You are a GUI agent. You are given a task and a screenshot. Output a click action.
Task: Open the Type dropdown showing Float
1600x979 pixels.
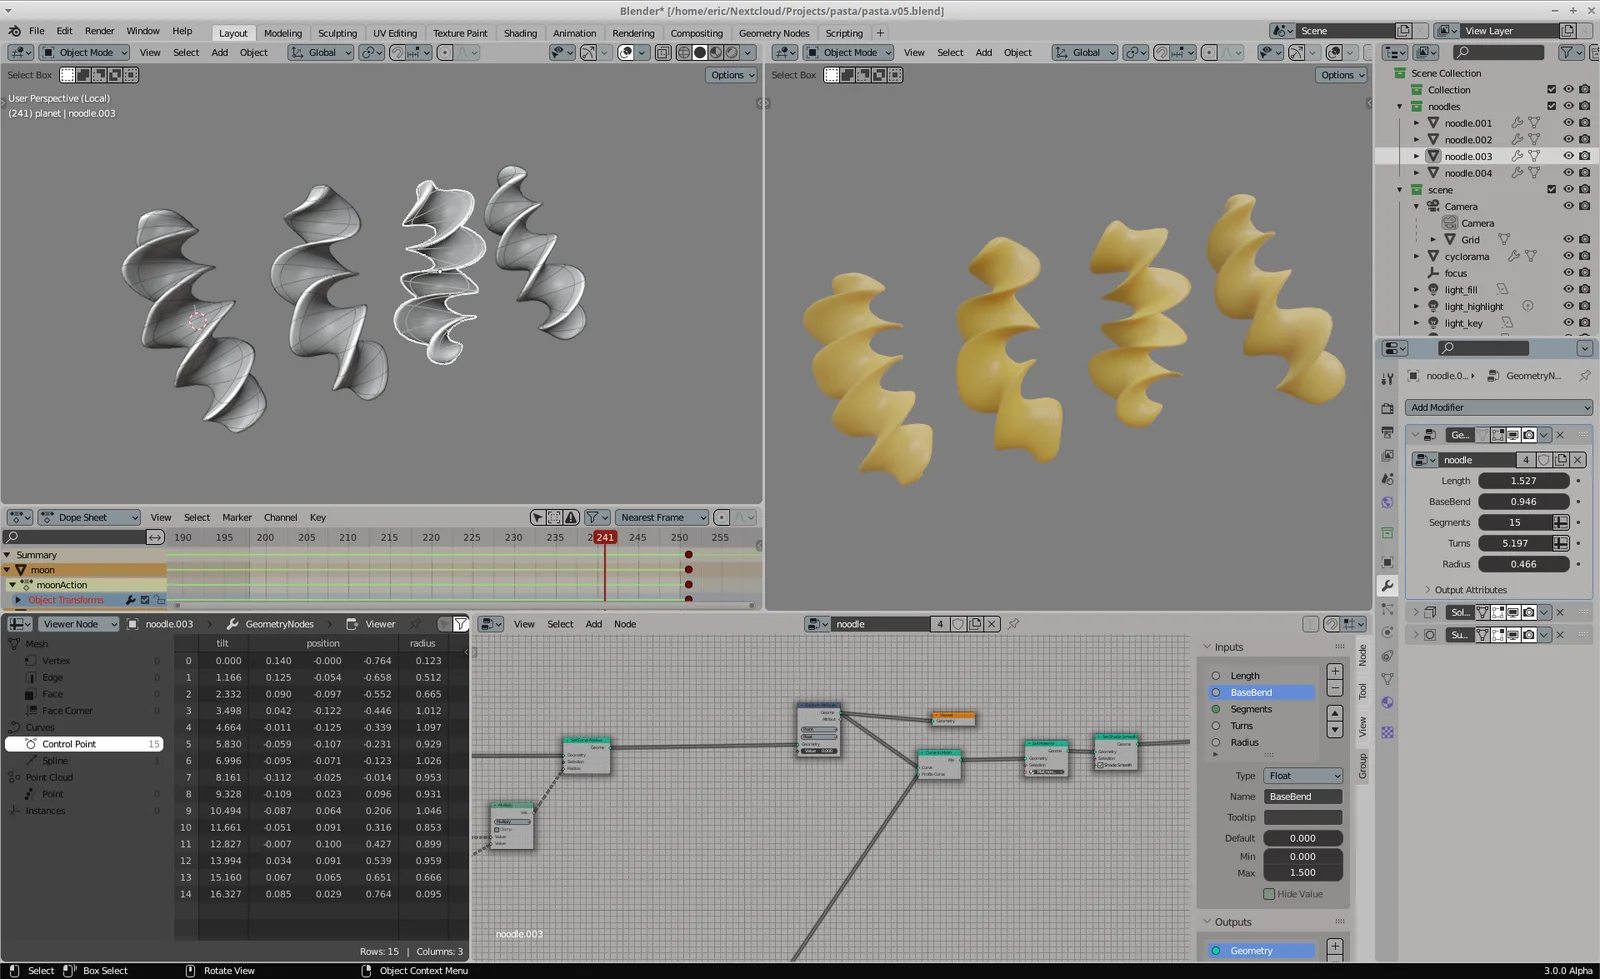point(1302,775)
